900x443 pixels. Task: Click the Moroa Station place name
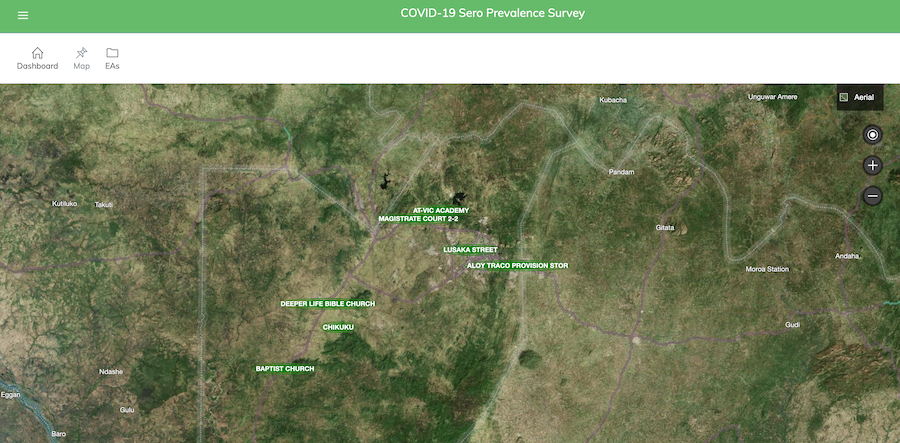point(767,269)
